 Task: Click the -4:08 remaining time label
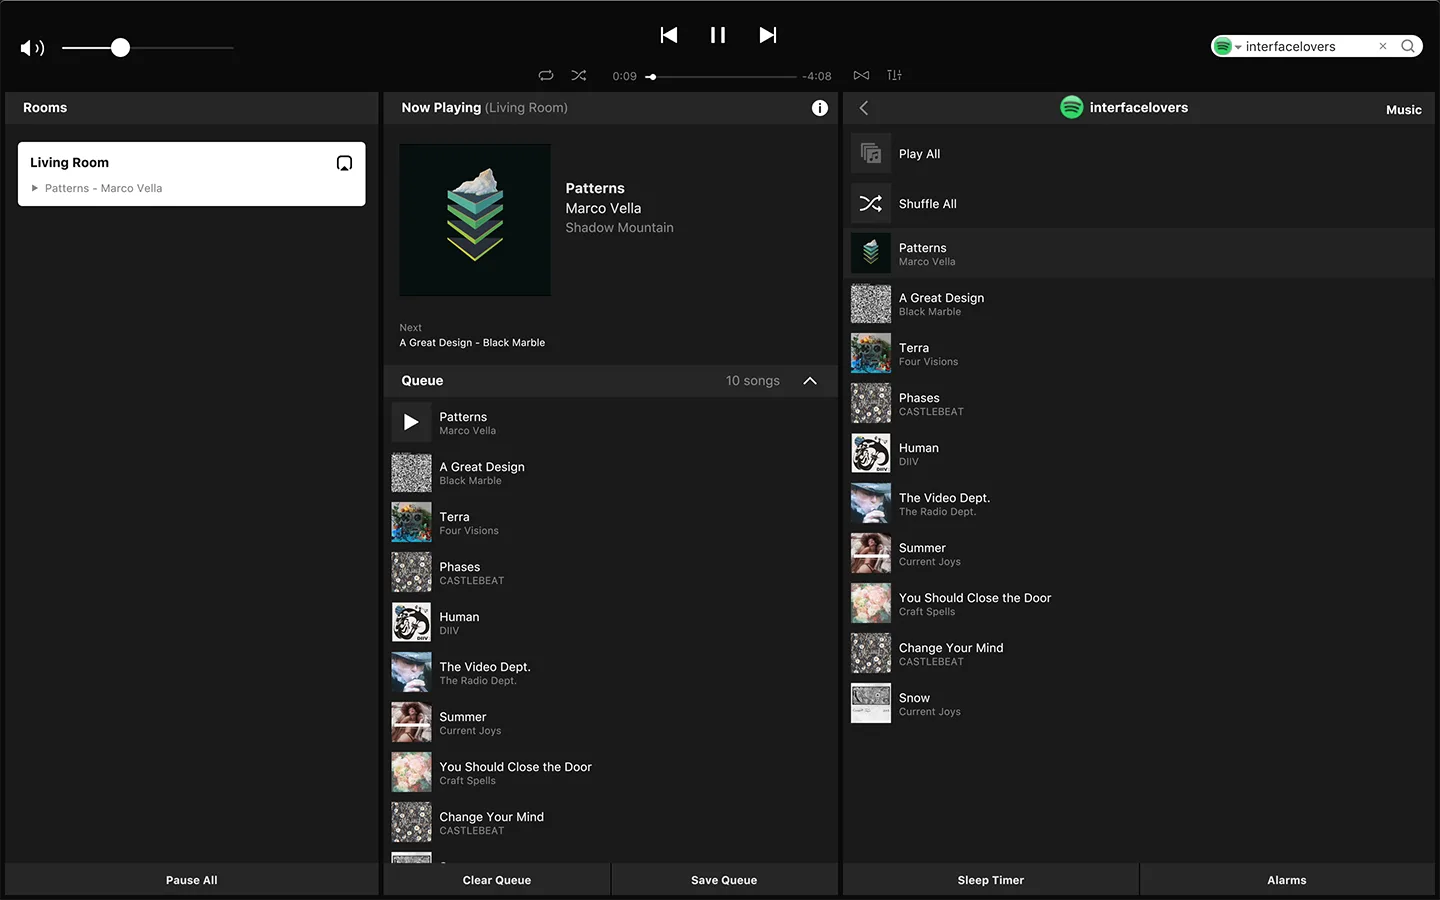click(x=817, y=76)
